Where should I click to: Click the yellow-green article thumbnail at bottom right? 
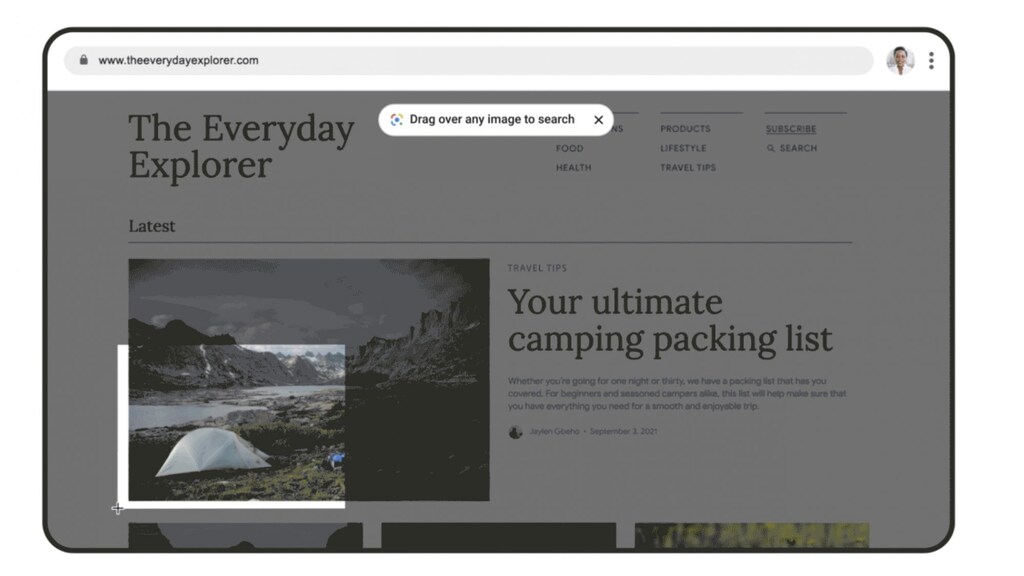click(752, 536)
